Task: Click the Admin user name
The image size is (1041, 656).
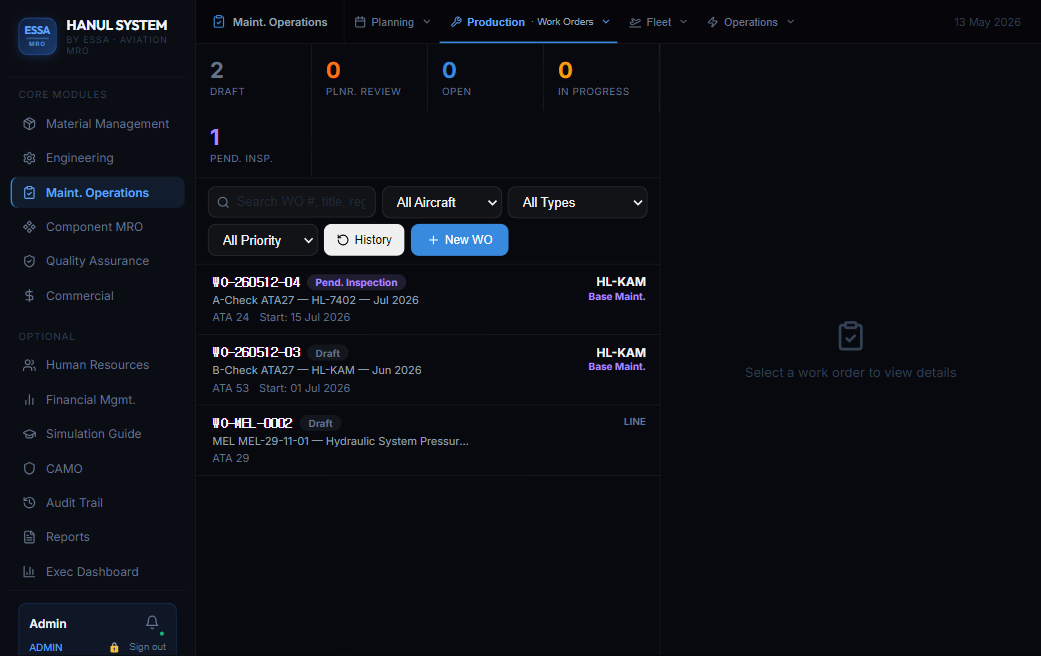Action: click(x=48, y=623)
